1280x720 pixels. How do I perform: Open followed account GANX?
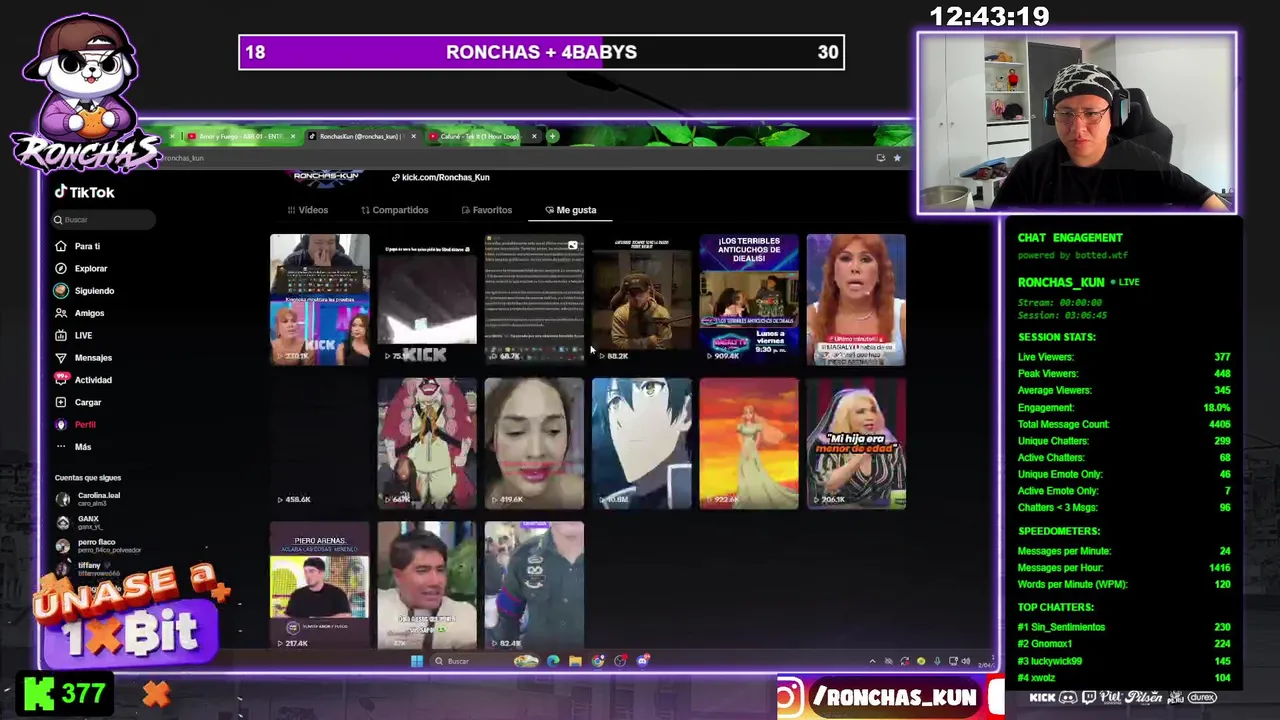[x=79, y=522]
